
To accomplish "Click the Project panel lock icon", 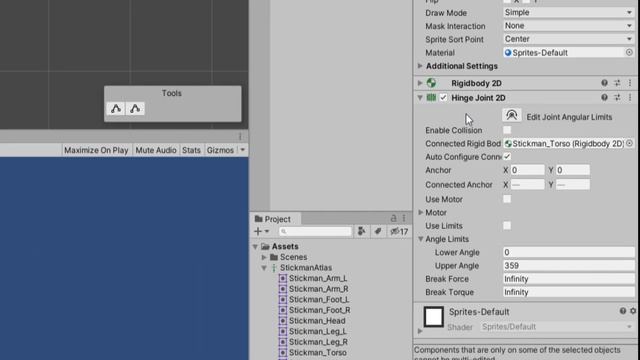I will pyautogui.click(x=393, y=218).
